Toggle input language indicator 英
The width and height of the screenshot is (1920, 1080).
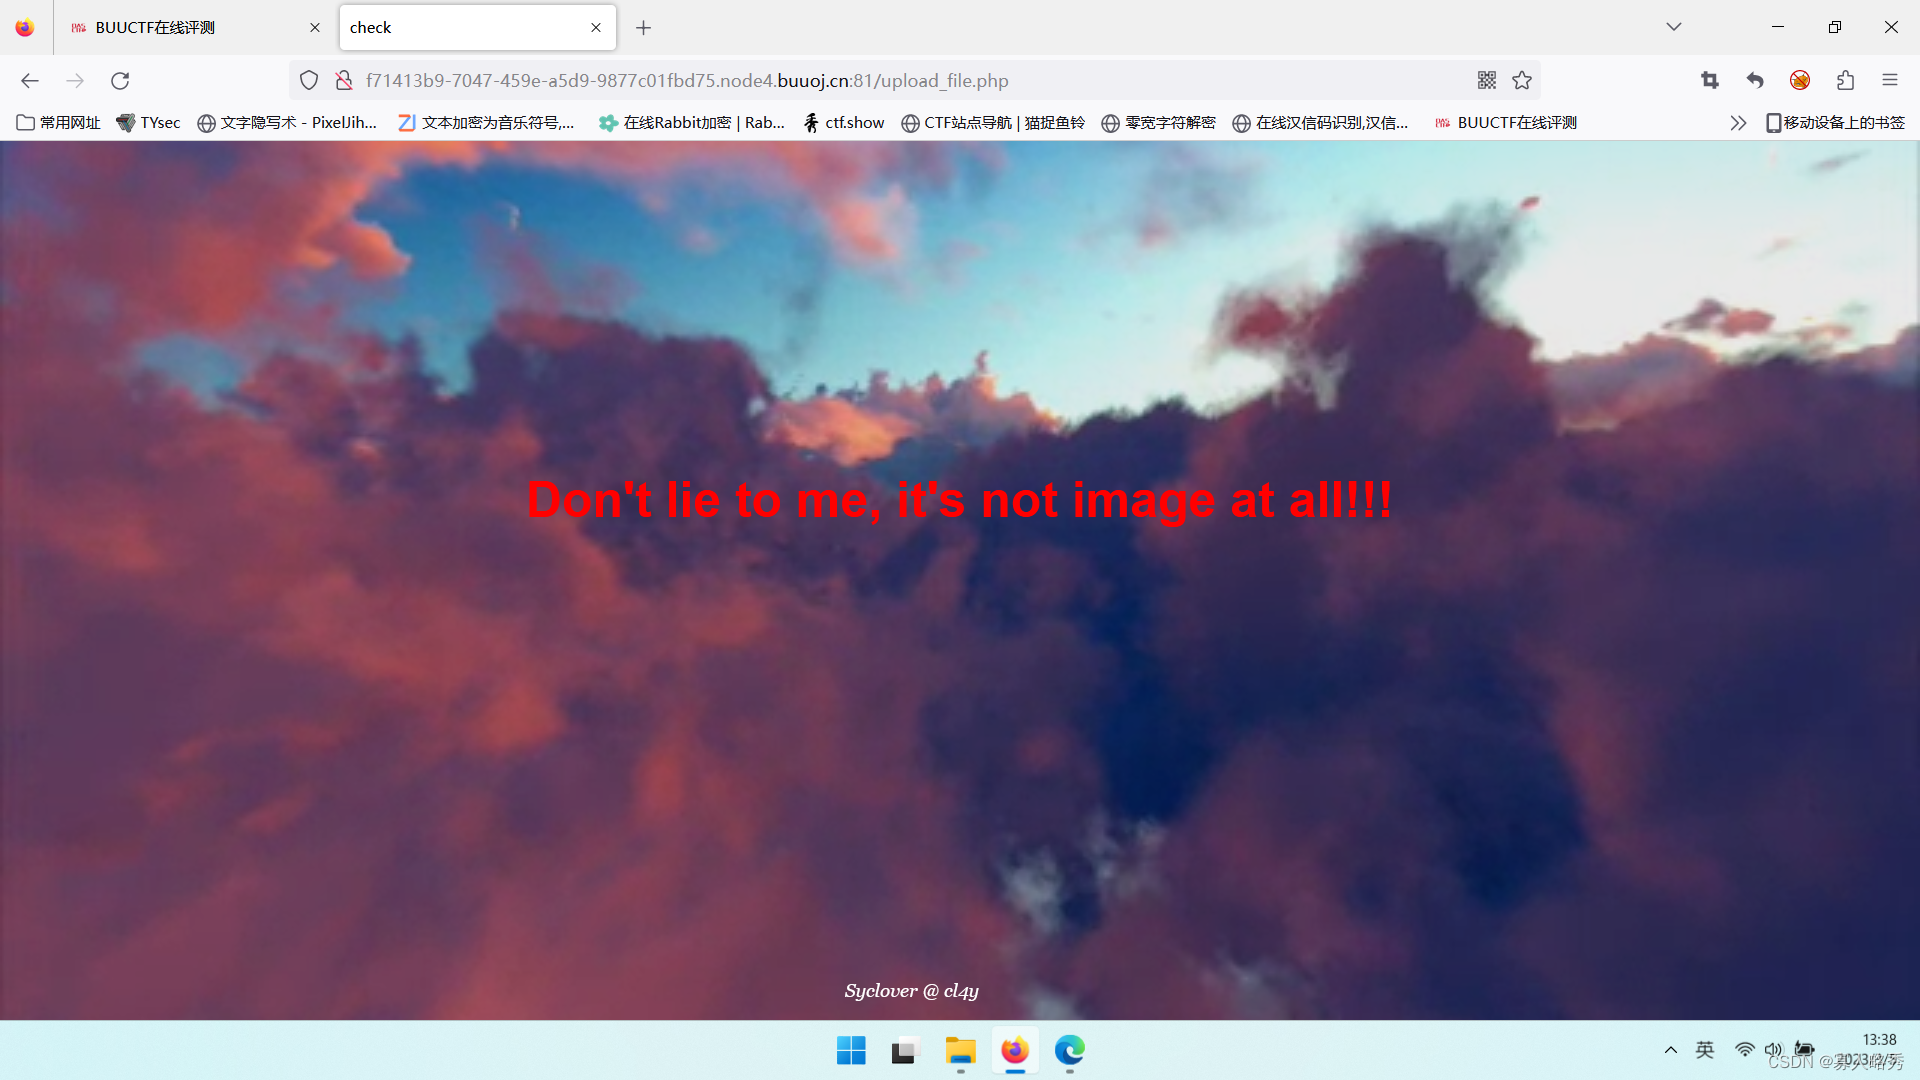(x=1705, y=1049)
